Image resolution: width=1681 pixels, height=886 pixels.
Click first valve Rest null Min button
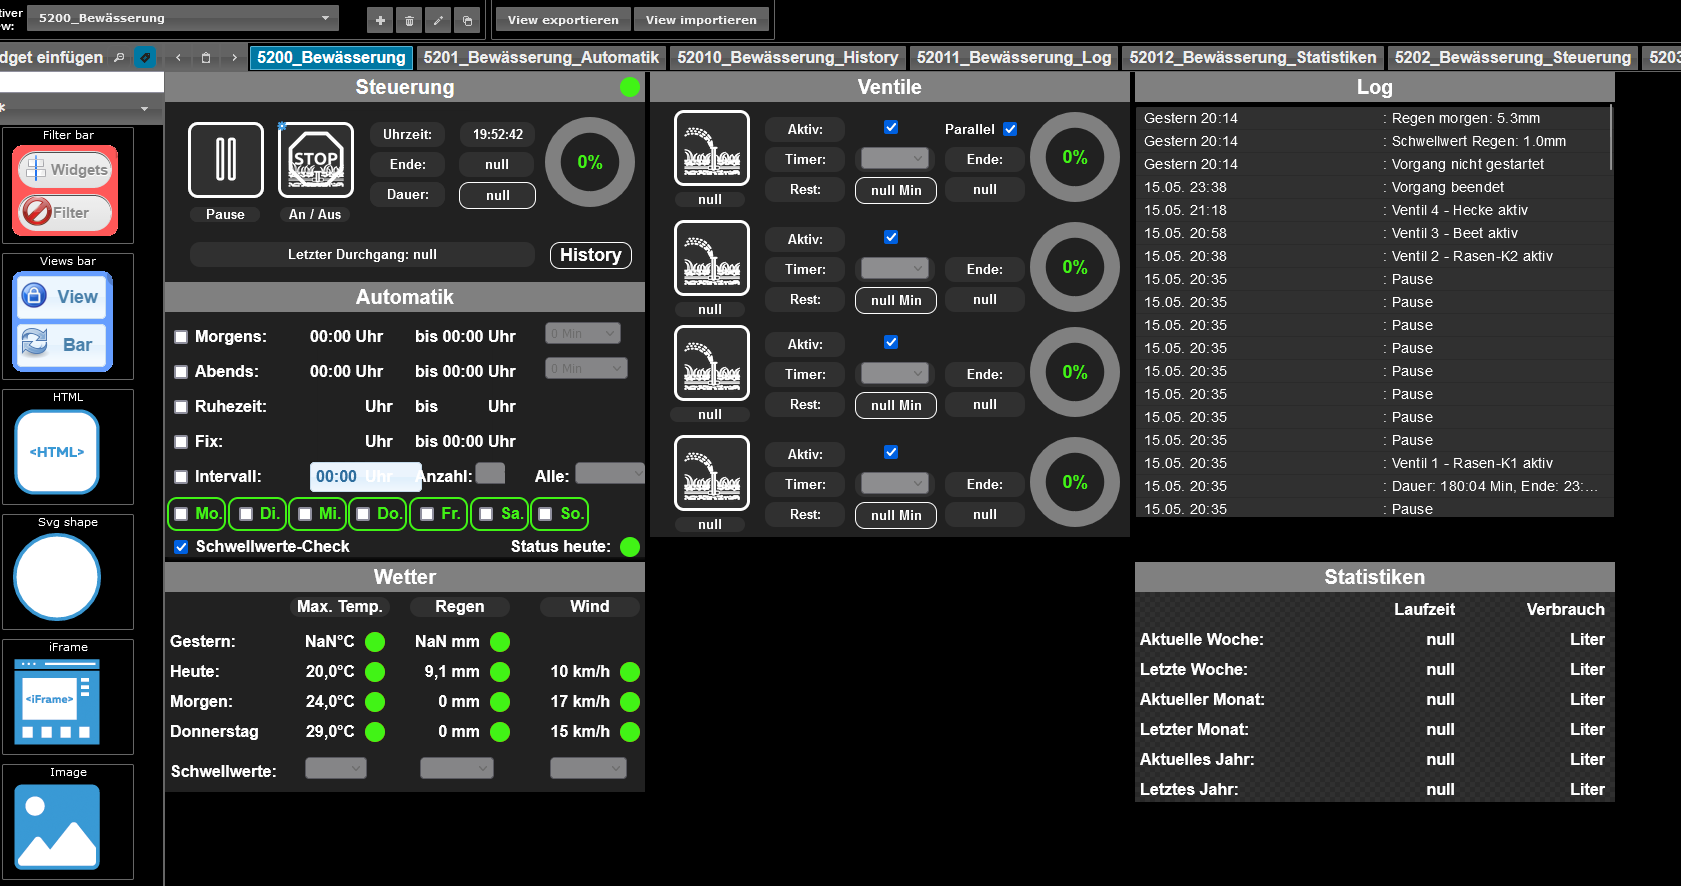click(896, 190)
